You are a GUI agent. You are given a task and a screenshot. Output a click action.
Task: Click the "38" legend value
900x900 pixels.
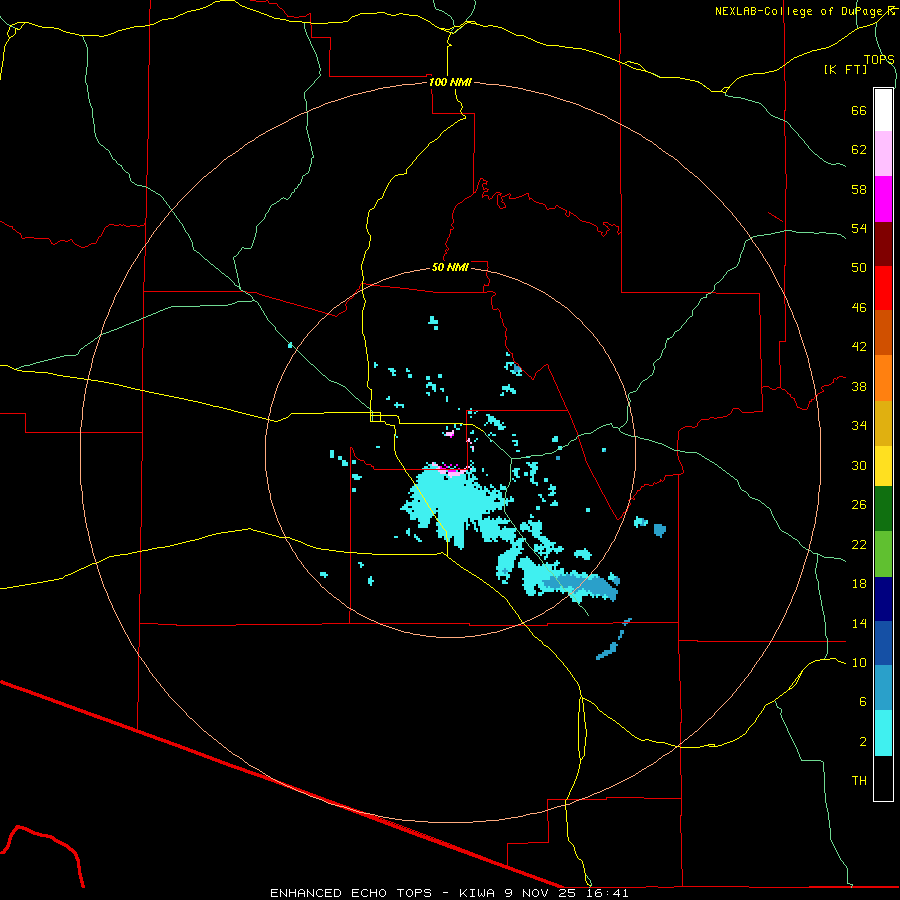pyautogui.click(x=859, y=386)
